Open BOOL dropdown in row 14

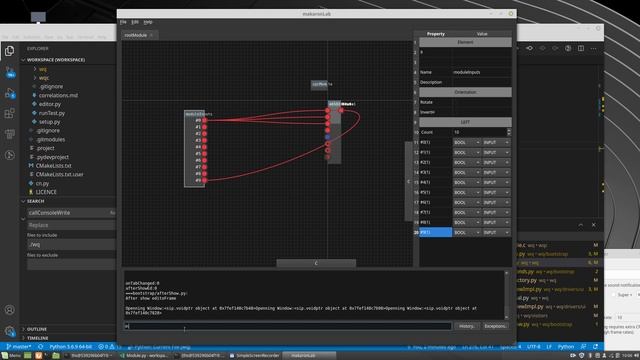click(467, 172)
